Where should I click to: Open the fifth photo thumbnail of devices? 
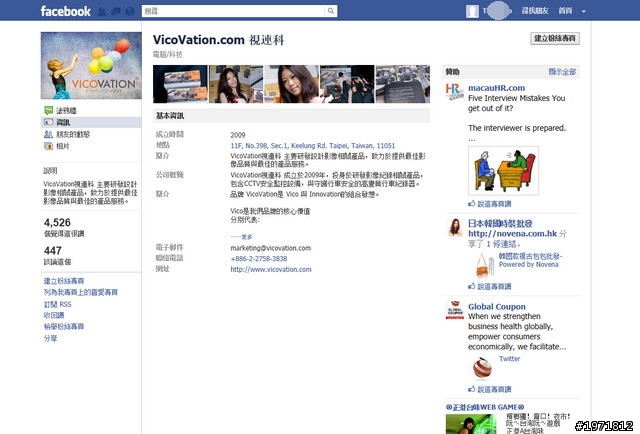click(x=402, y=84)
